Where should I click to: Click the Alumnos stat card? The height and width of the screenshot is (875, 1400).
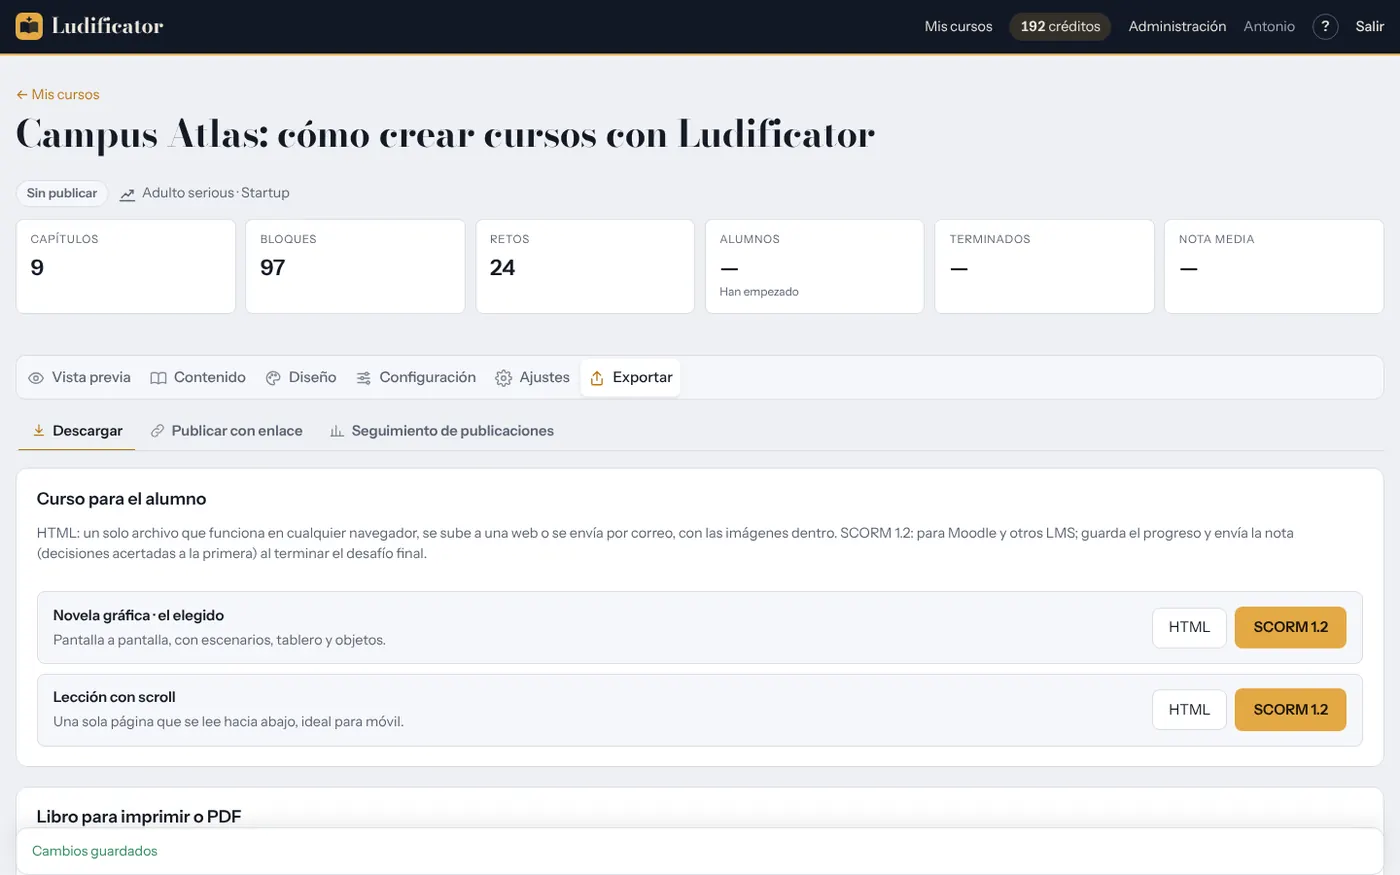[815, 267]
